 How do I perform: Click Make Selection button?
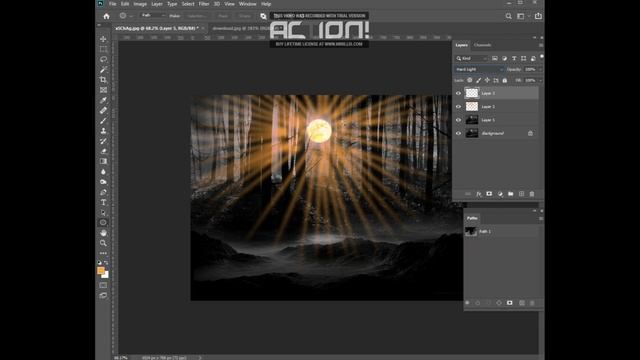pos(198,16)
